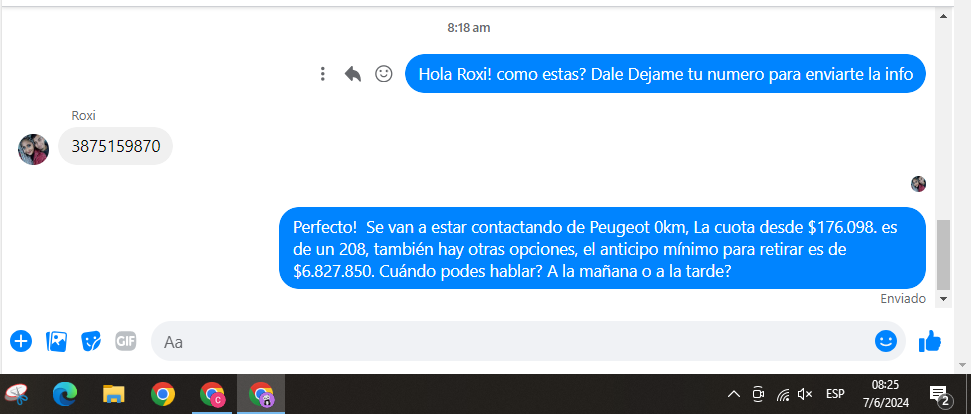This screenshot has width=971, height=414.
Task: Choose a sticker
Action: 91,341
